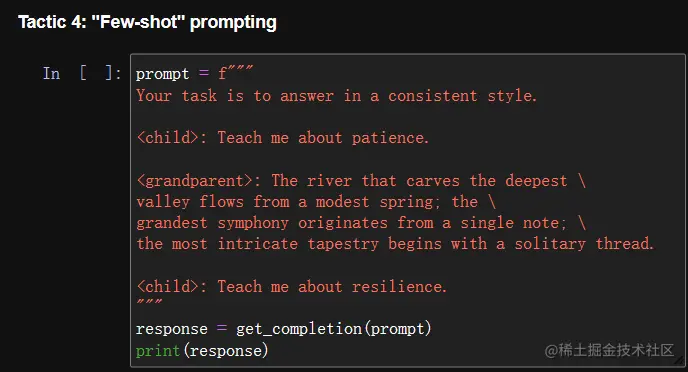The image size is (688, 372).
Task: Click the 'get_completion' function name
Action: click(x=298, y=329)
